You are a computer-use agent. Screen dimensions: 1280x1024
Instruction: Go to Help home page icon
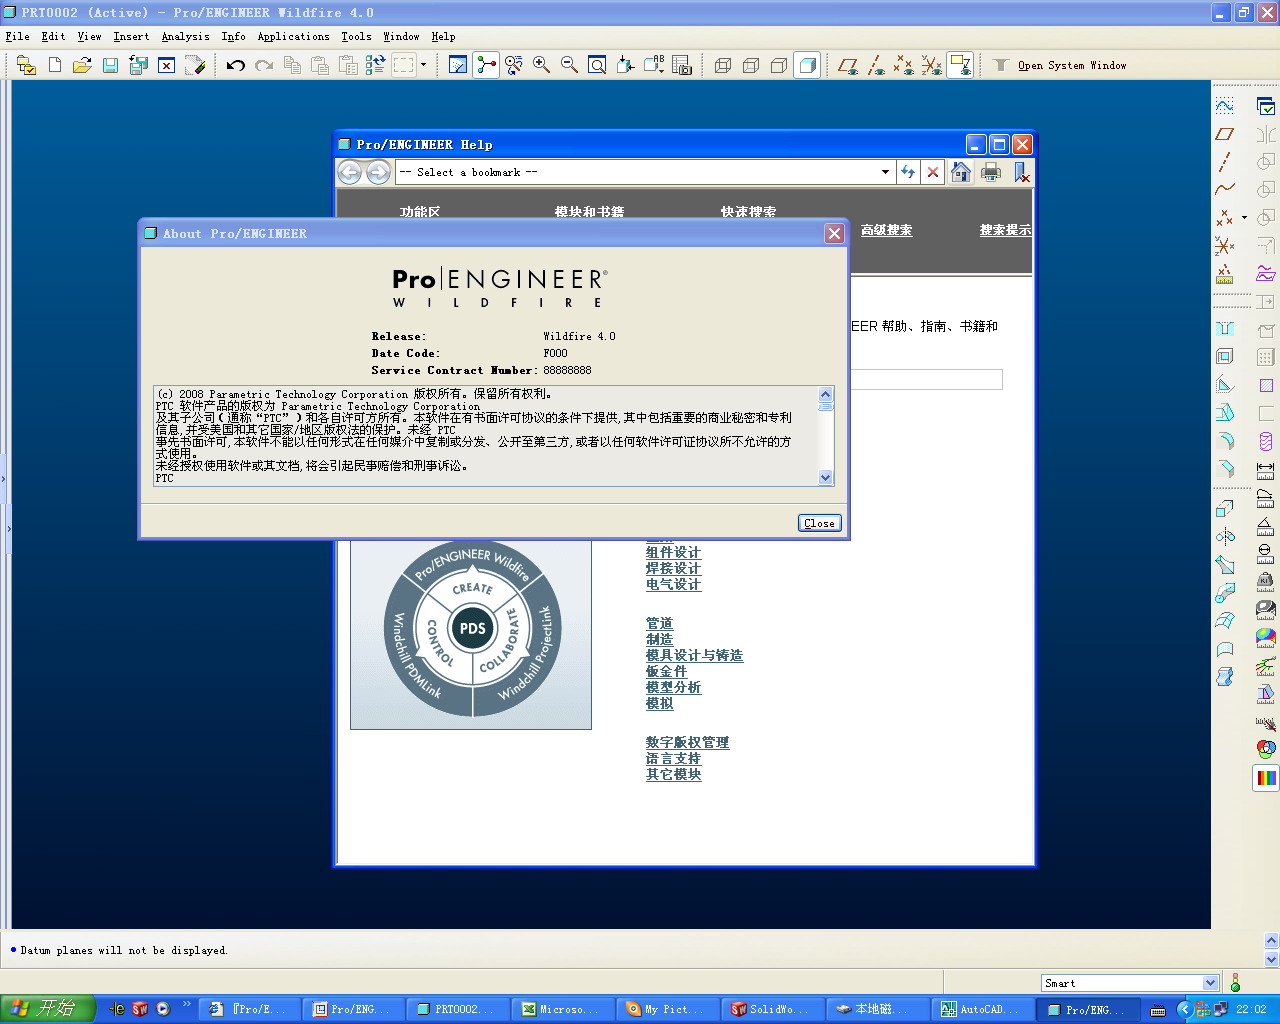[961, 172]
